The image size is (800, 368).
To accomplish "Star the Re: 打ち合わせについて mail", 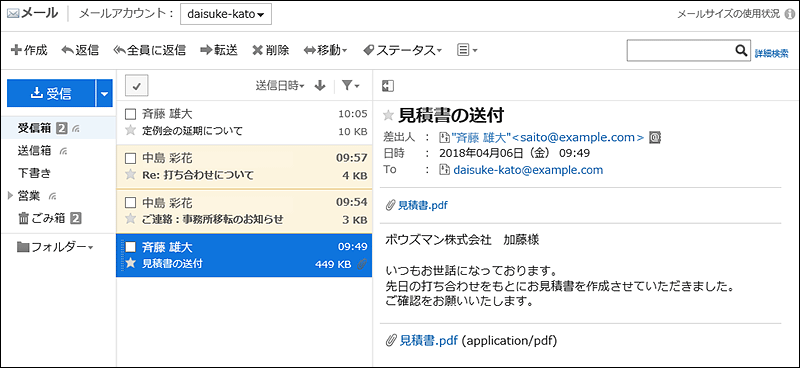I will click(131, 175).
